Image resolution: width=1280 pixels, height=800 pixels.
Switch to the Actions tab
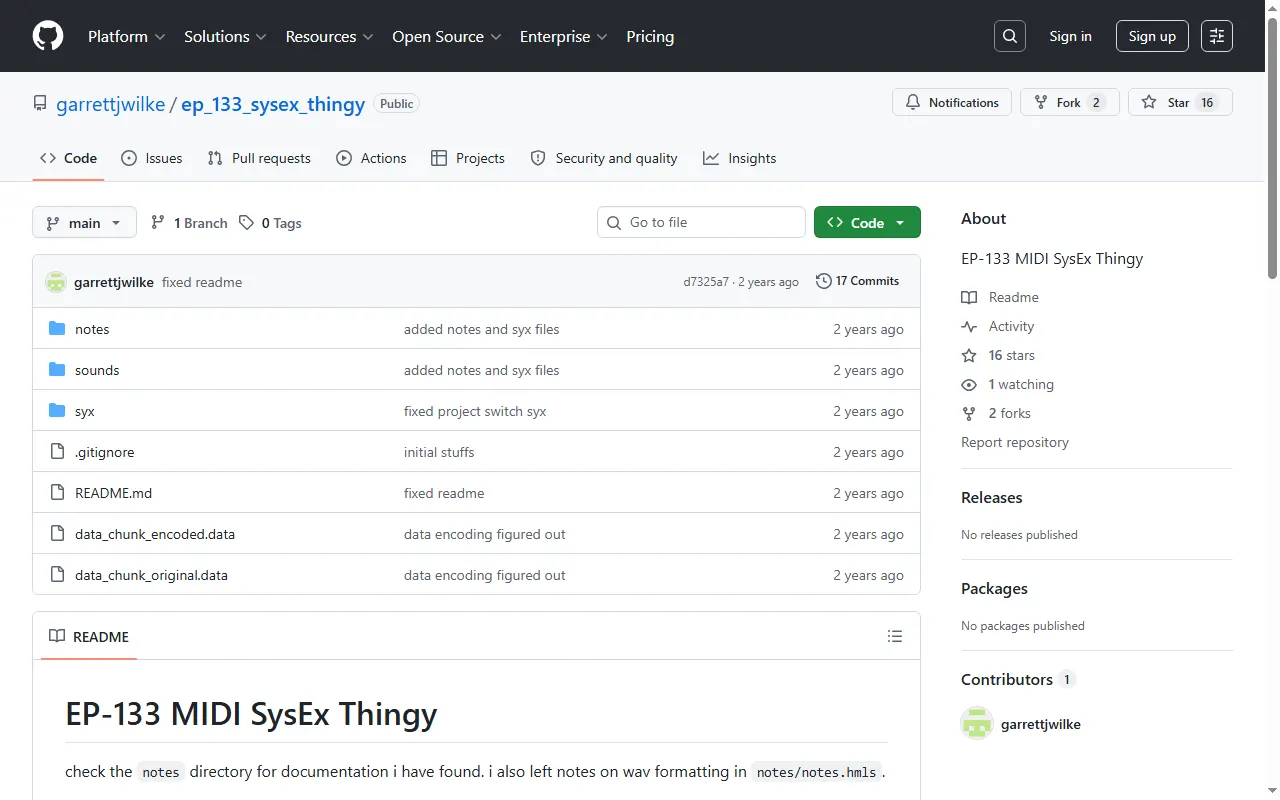[371, 158]
